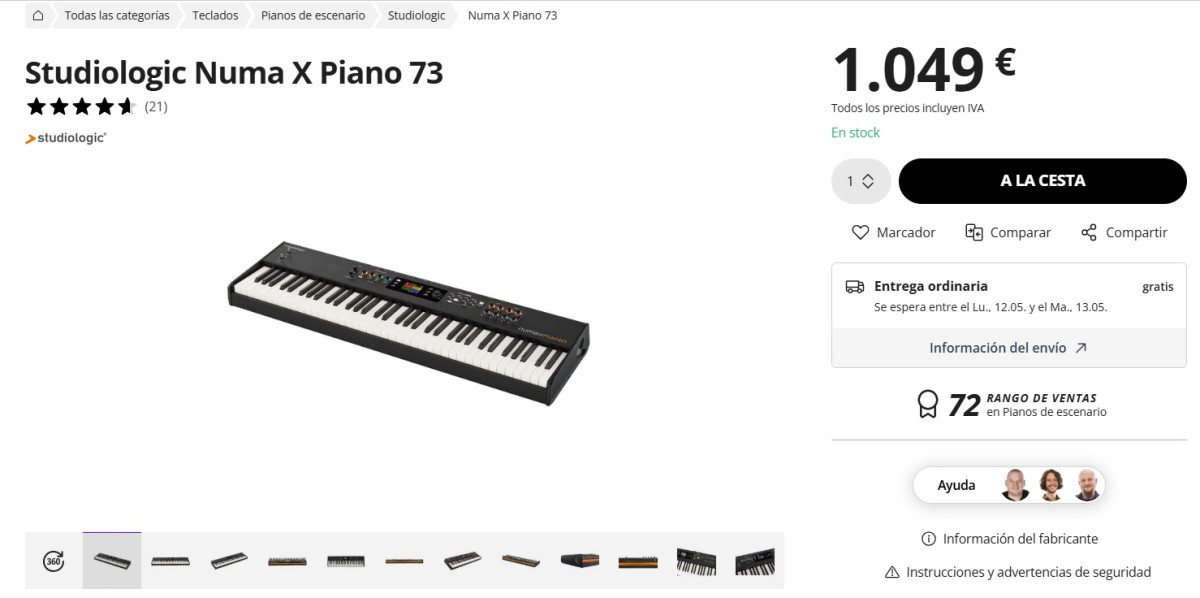Click the heart Marcador icon
This screenshot has height=598, width=1200.
pyautogui.click(x=860, y=232)
